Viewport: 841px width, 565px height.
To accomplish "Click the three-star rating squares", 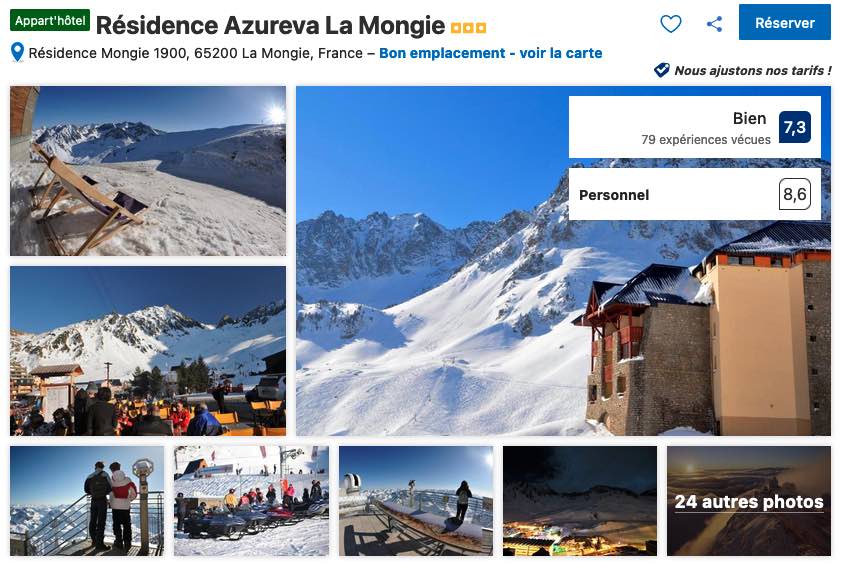I will [x=468, y=27].
